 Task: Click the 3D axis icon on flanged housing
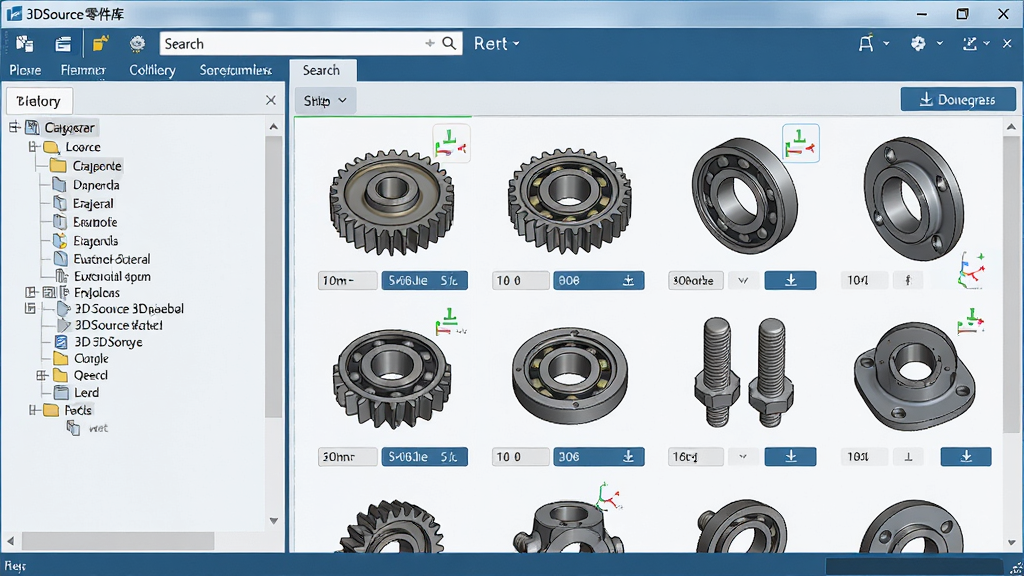971,321
